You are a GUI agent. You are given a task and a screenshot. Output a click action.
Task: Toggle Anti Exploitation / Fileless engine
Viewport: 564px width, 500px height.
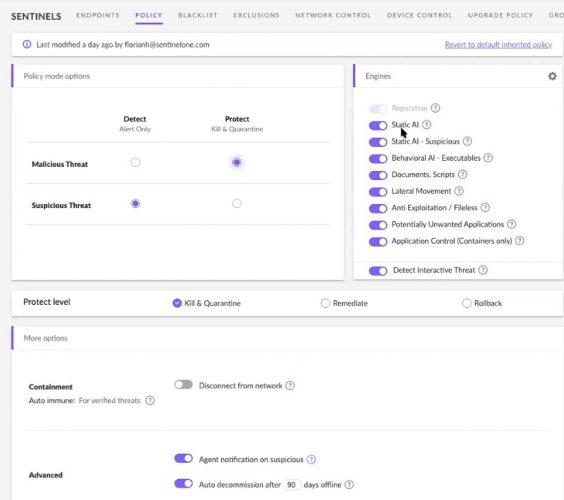point(378,208)
